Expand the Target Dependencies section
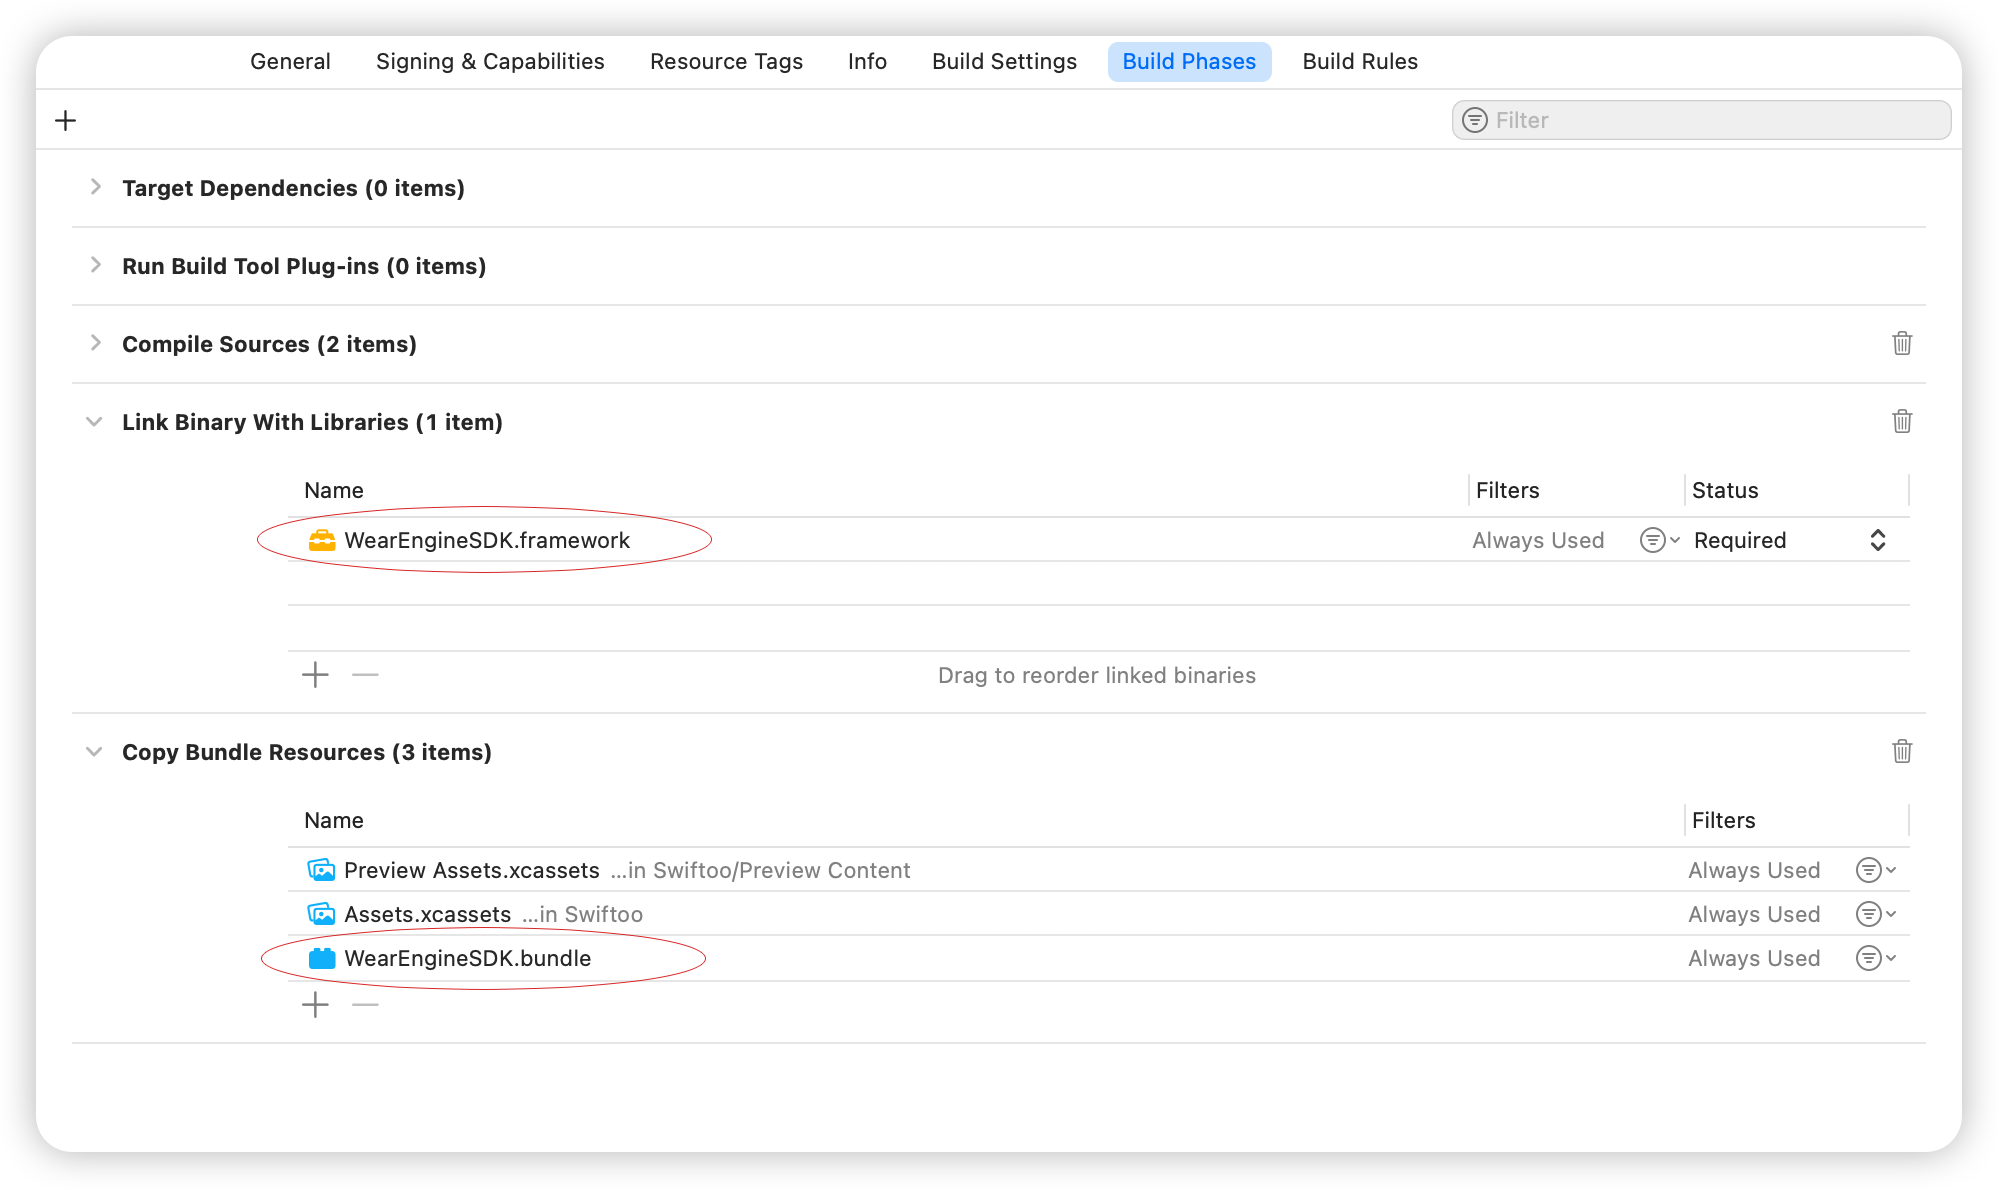The height and width of the screenshot is (1188, 1998). click(x=95, y=187)
